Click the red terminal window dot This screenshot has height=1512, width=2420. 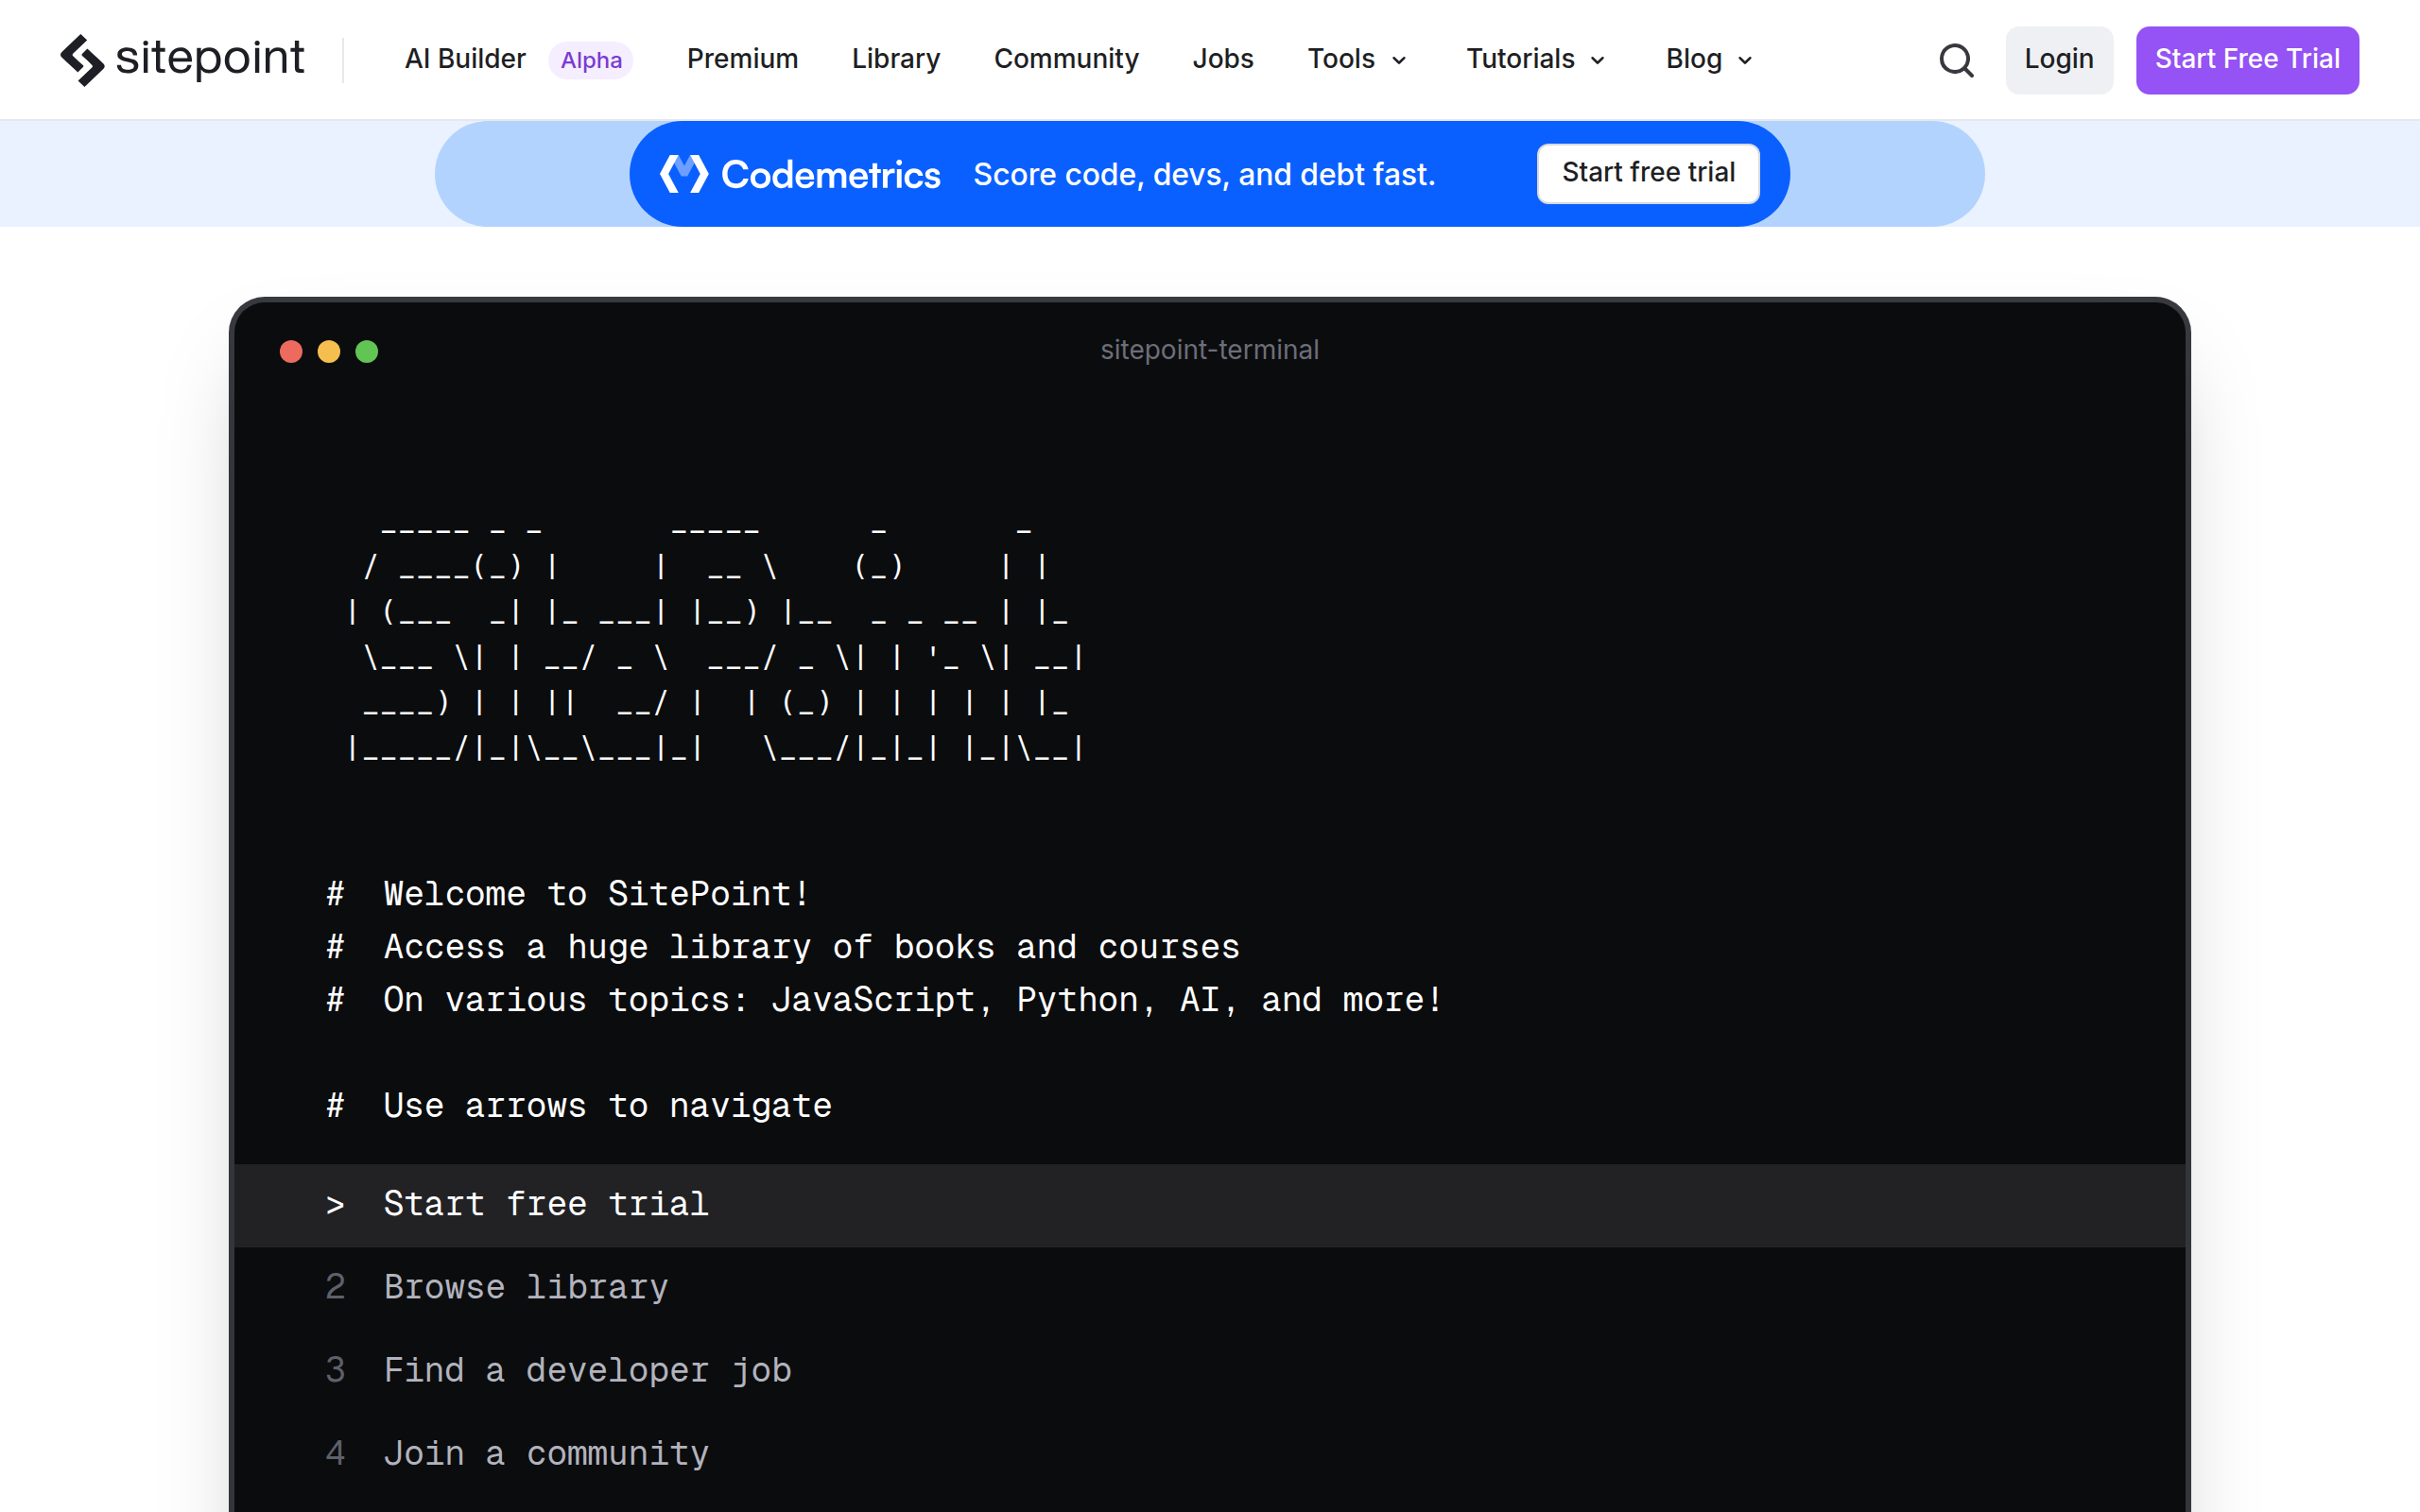291,351
